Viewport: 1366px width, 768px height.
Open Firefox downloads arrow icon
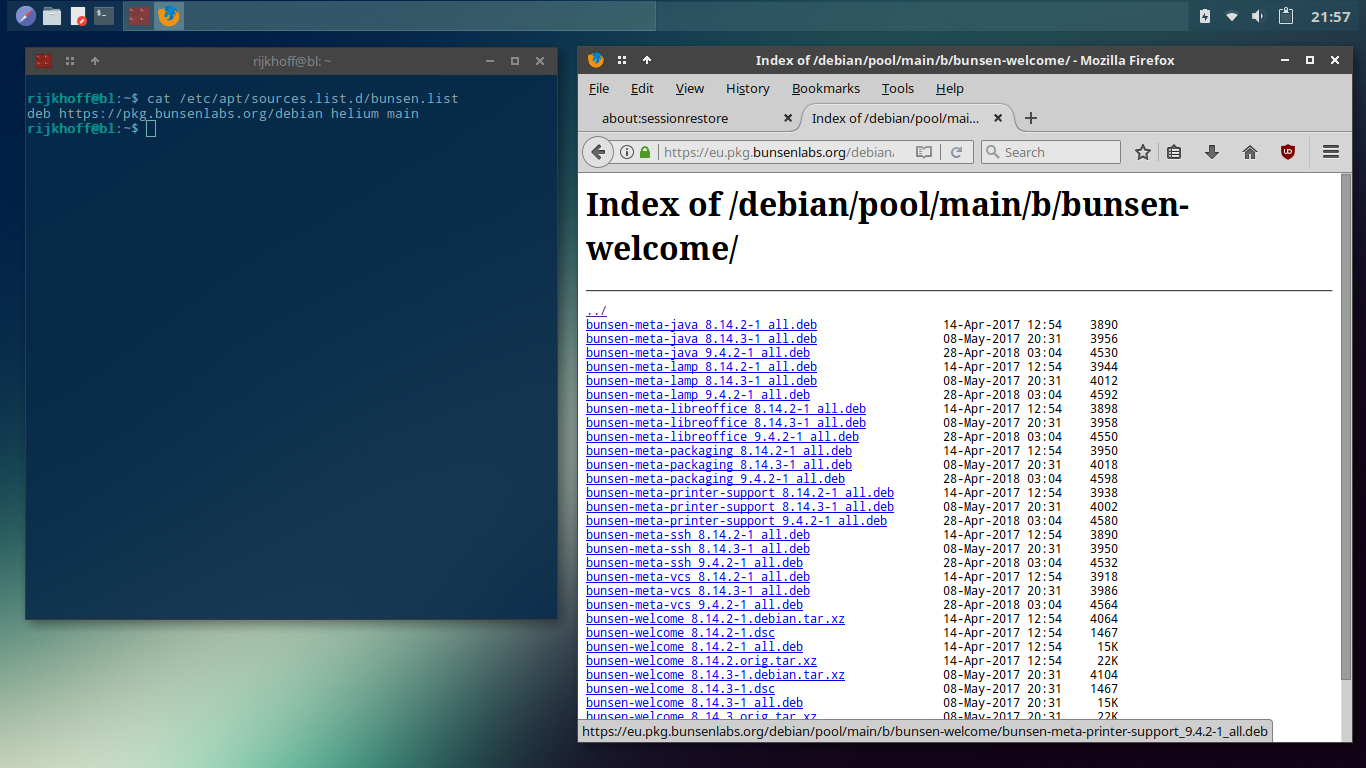pos(1212,152)
